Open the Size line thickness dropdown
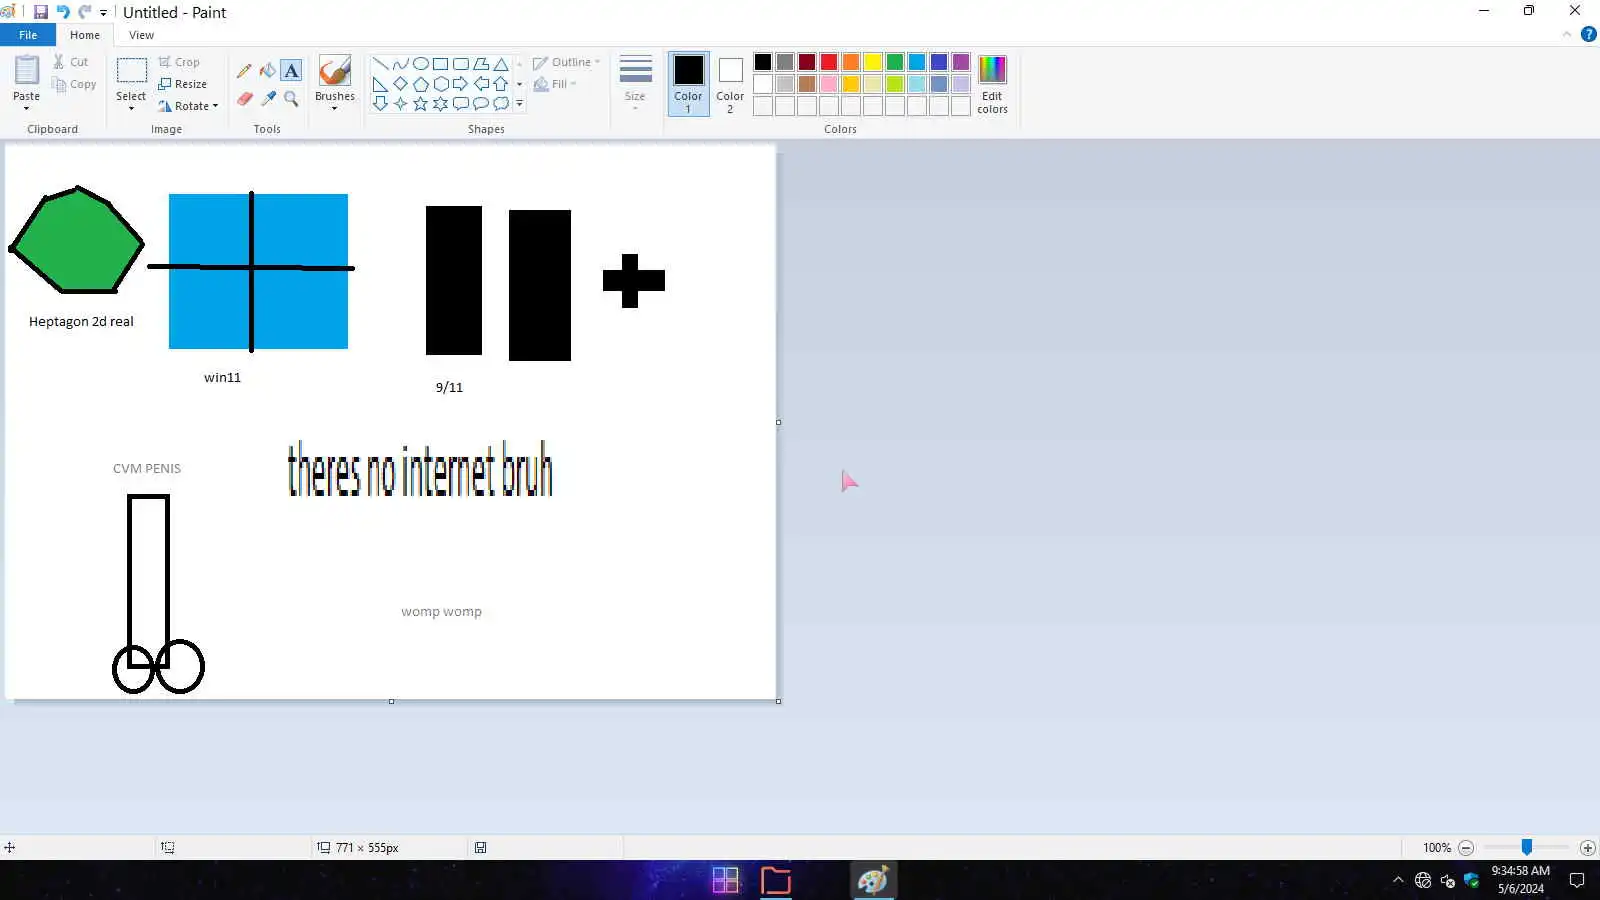Viewport: 1600px width, 900px height. click(x=635, y=84)
